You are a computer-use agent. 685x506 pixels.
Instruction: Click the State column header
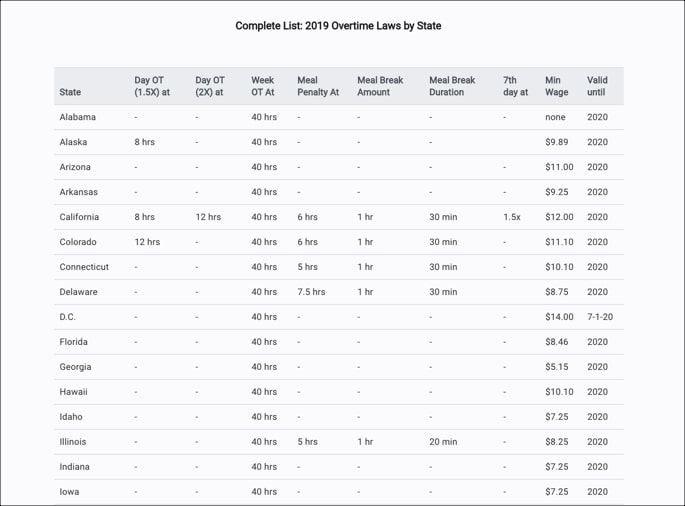70,93
